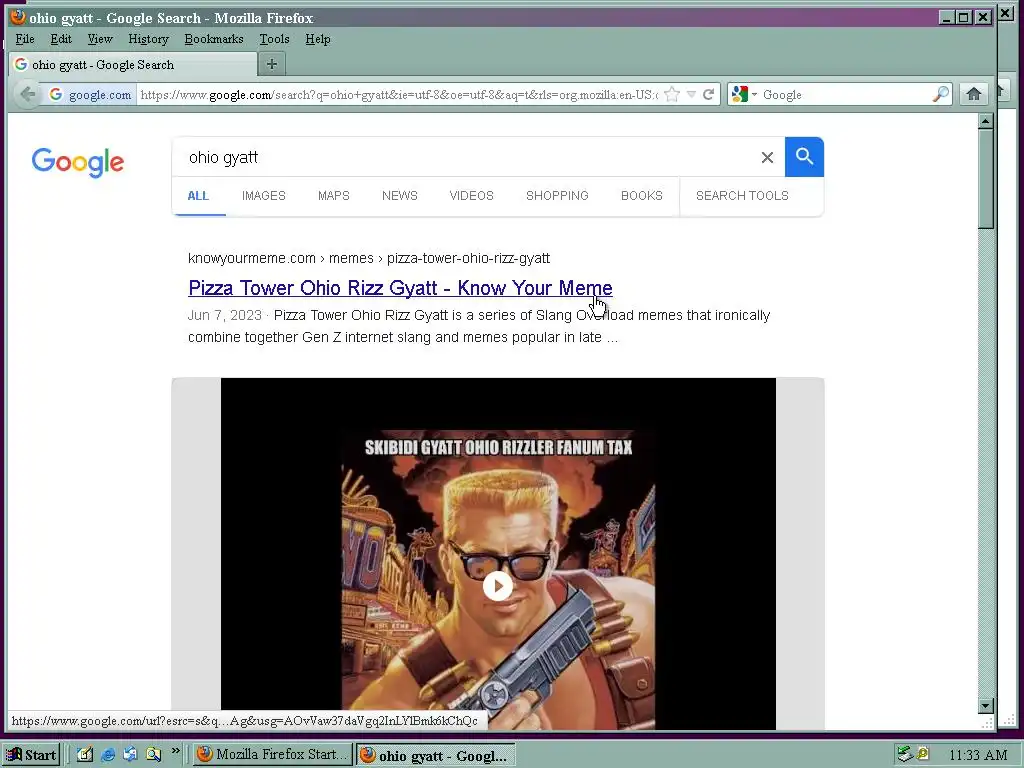Open the search engine selector dropdown
The width and height of the screenshot is (1024, 768).
pyautogui.click(x=744, y=95)
